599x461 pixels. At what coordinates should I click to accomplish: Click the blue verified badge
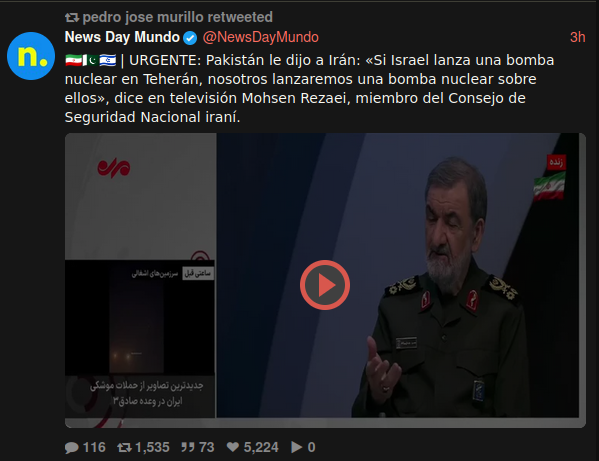point(190,38)
